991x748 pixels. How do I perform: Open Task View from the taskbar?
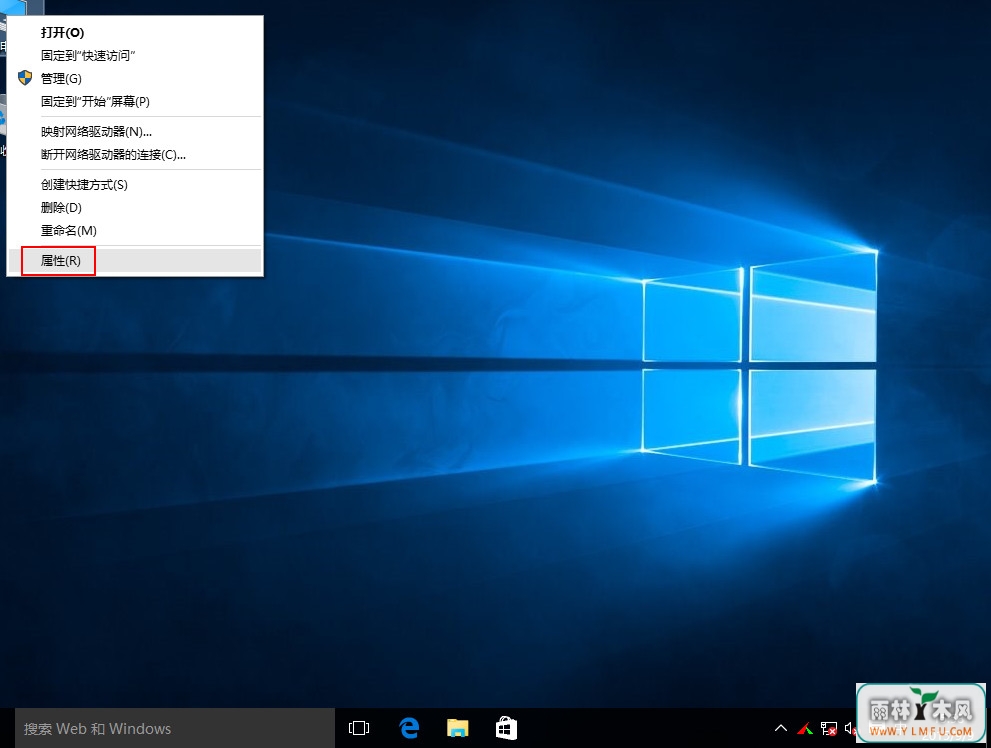click(x=359, y=728)
